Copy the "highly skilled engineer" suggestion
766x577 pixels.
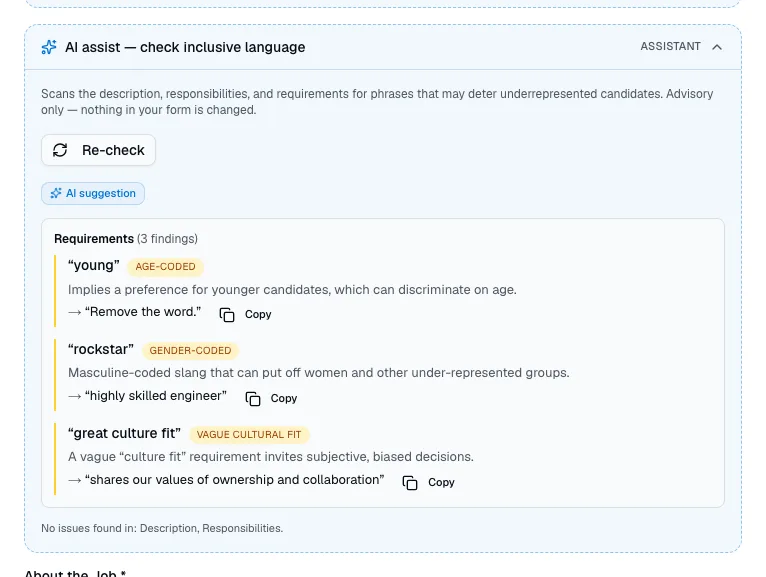click(x=271, y=398)
